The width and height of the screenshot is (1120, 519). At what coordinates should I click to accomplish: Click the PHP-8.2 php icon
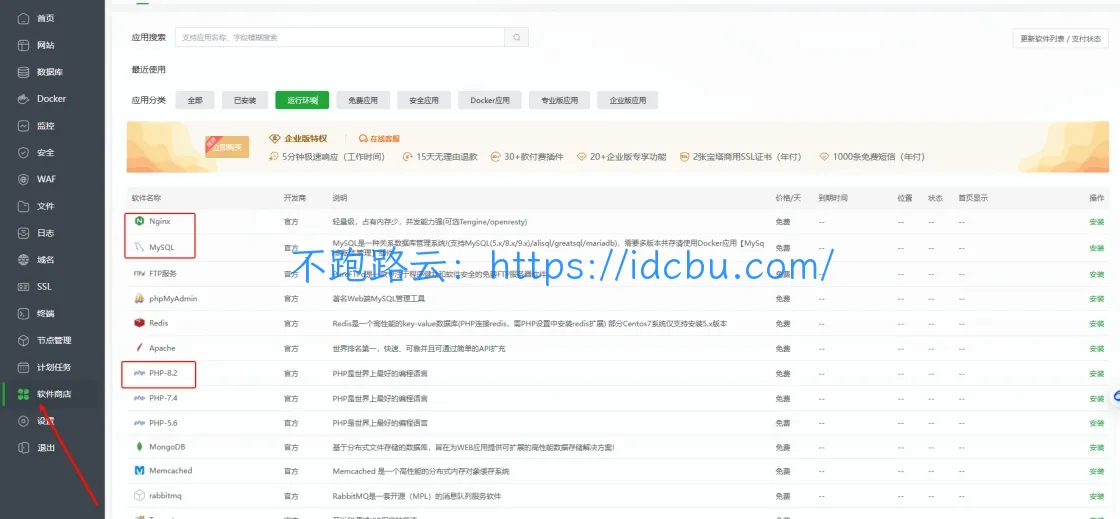point(139,373)
